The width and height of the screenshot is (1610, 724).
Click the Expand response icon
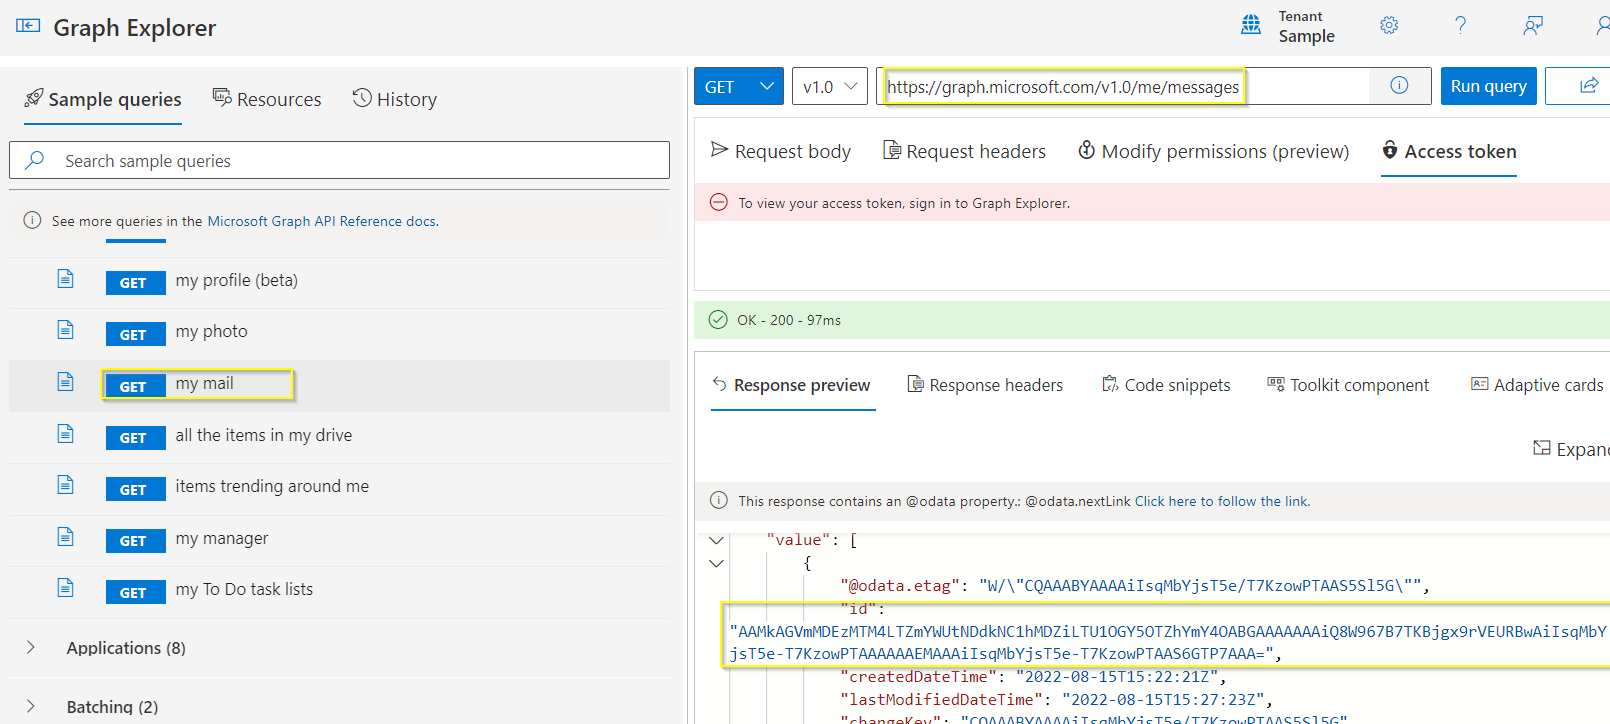[1542, 448]
